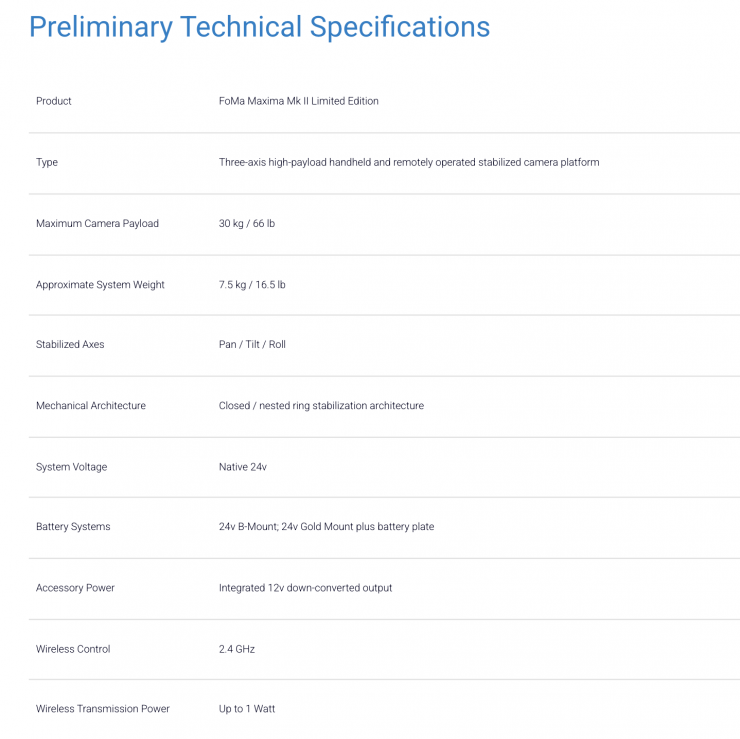Click the Preliminary Technical Specifications heading
The image size is (740, 739).
[260, 27]
